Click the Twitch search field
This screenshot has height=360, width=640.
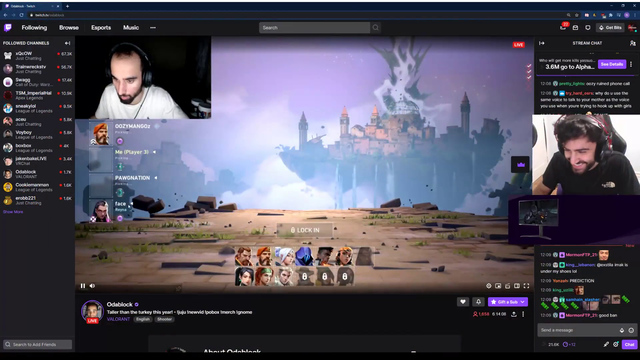tap(314, 28)
